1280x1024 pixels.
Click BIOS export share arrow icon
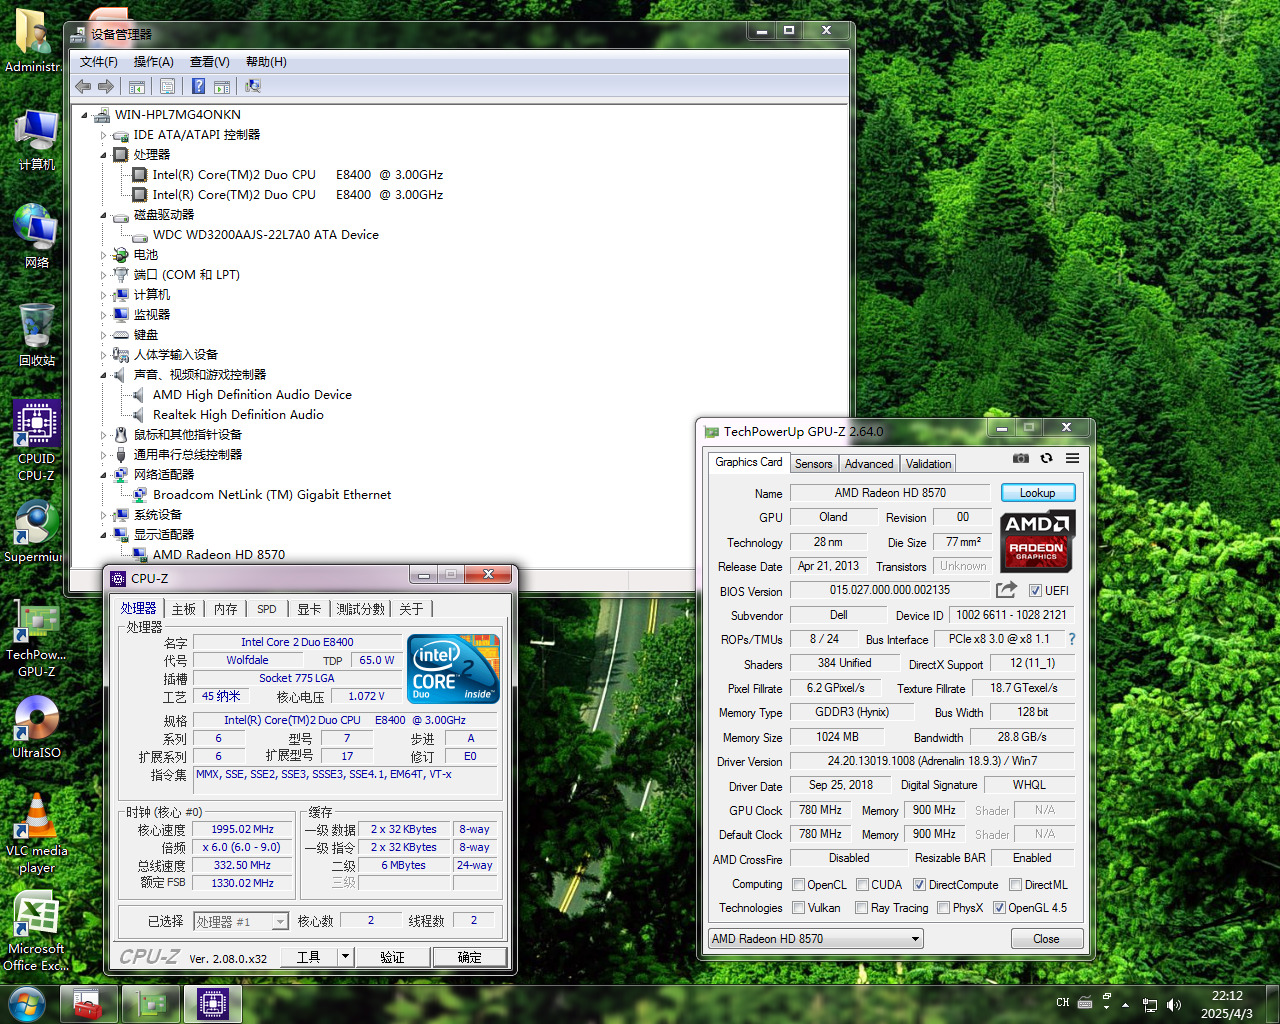click(1006, 590)
